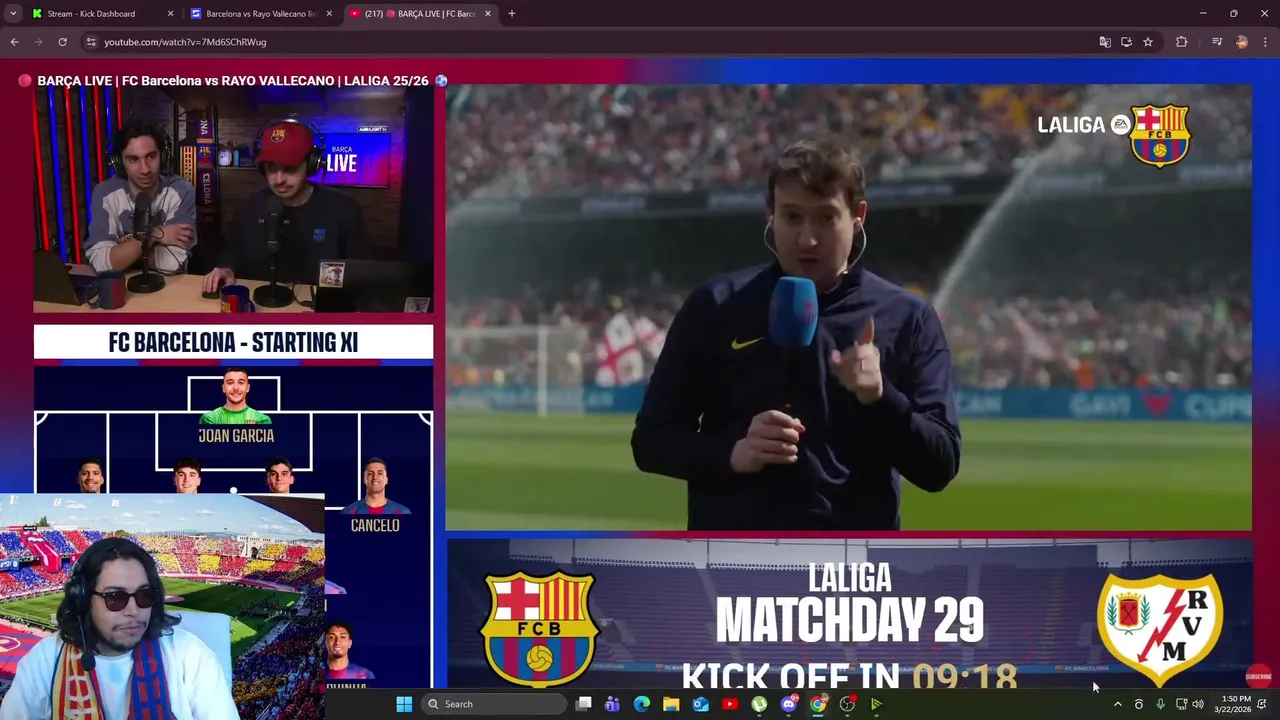Open Task View from the taskbar

click(x=584, y=704)
